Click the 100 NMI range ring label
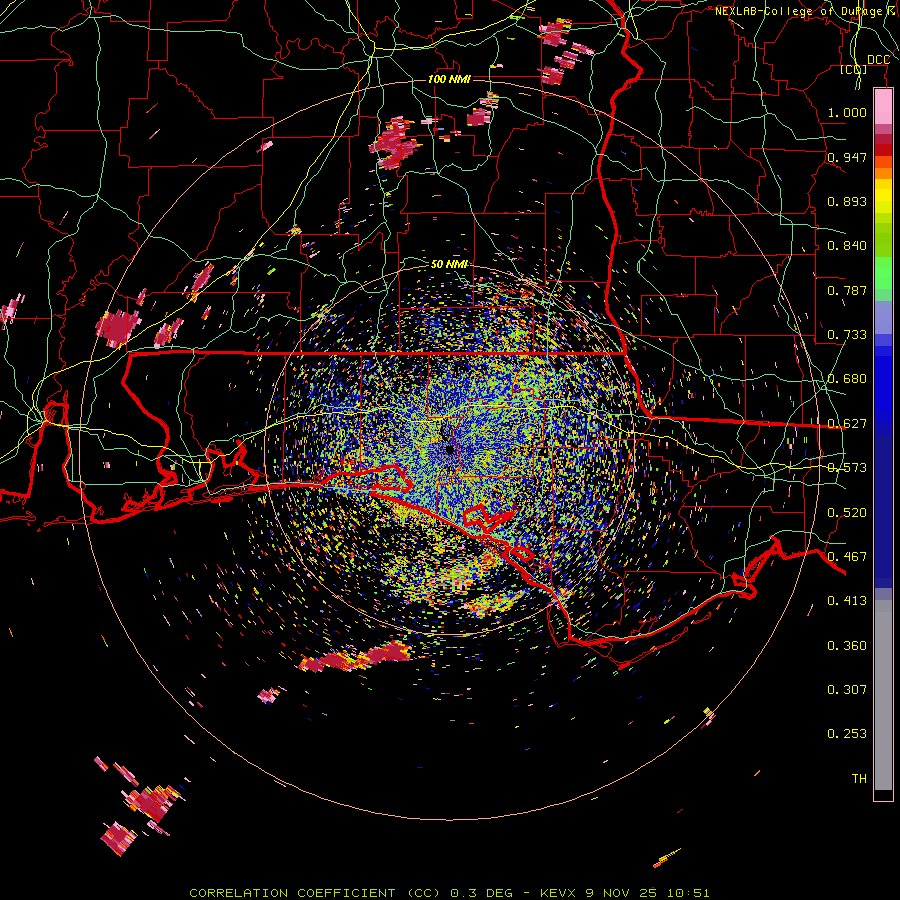Viewport: 900px width, 900px height. [x=449, y=79]
